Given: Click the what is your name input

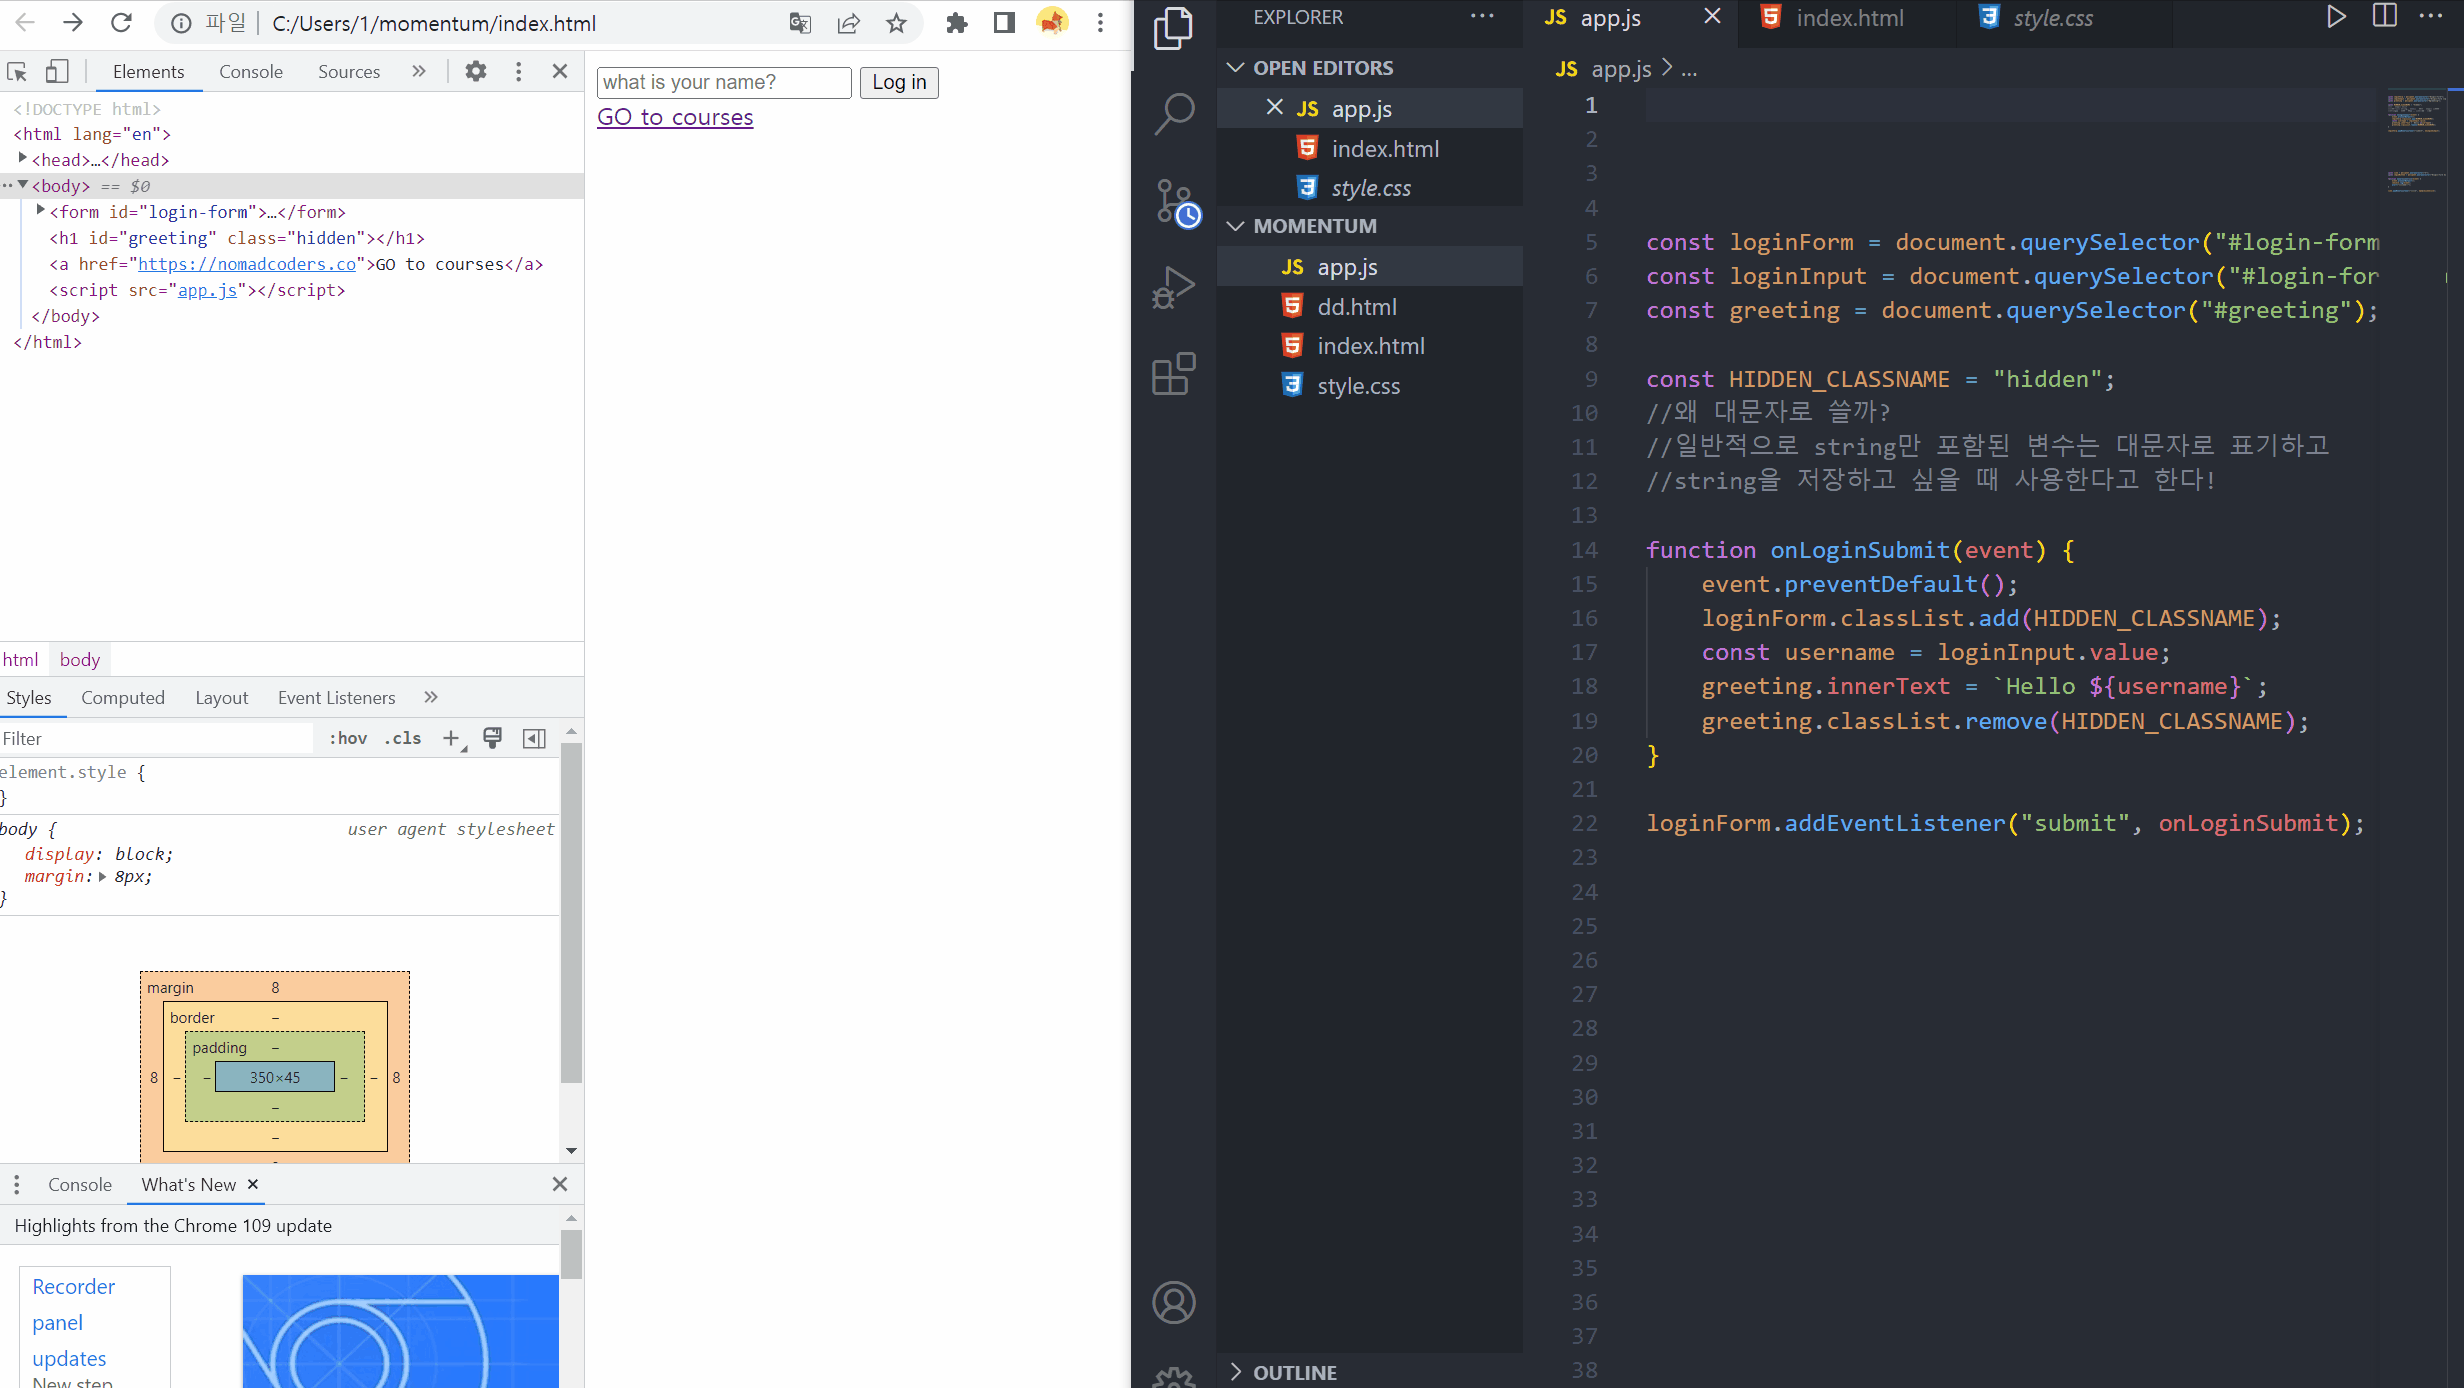Looking at the screenshot, I should point(723,82).
